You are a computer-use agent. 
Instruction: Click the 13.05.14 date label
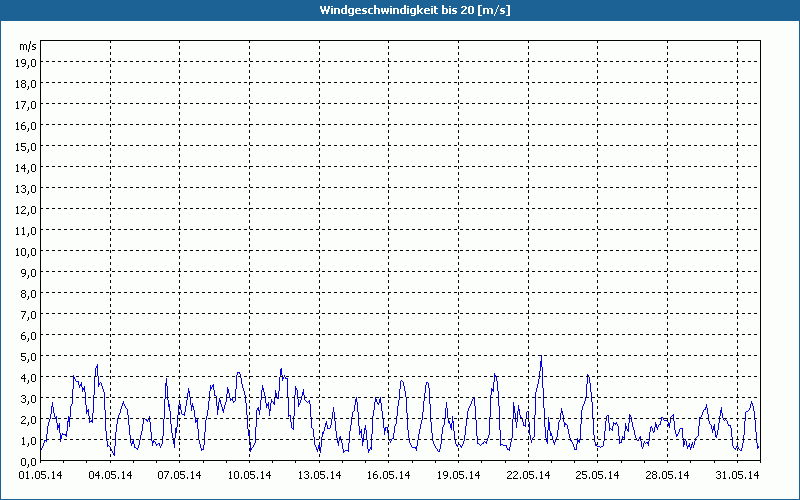[319, 476]
